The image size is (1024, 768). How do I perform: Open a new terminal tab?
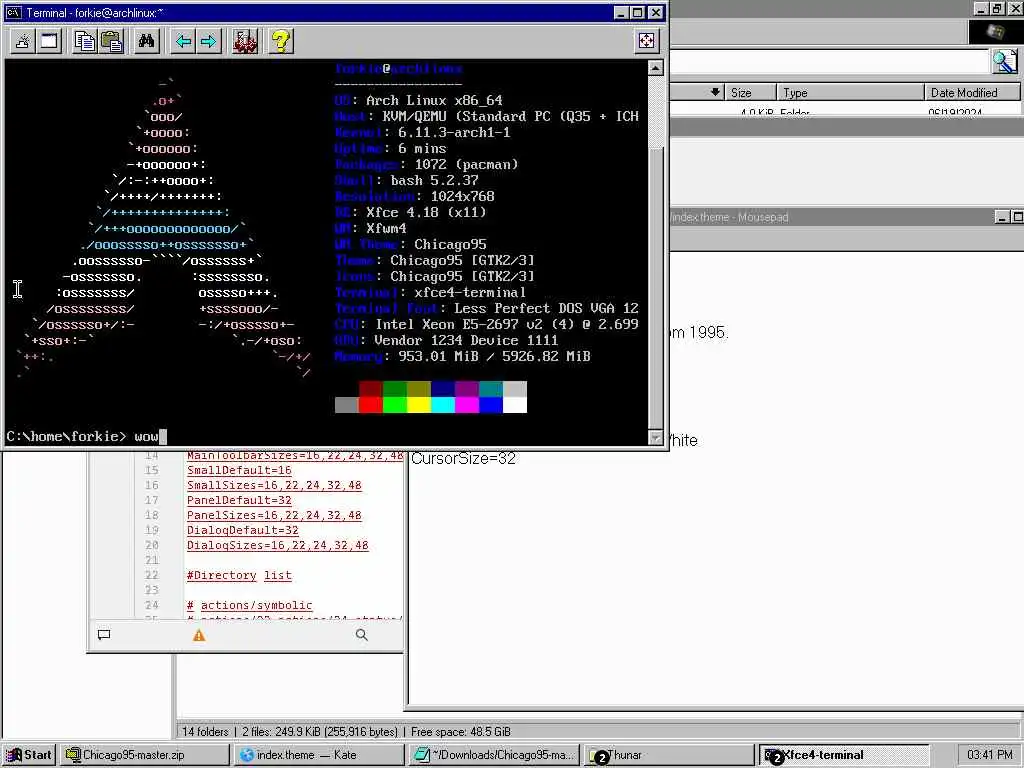pos(23,41)
